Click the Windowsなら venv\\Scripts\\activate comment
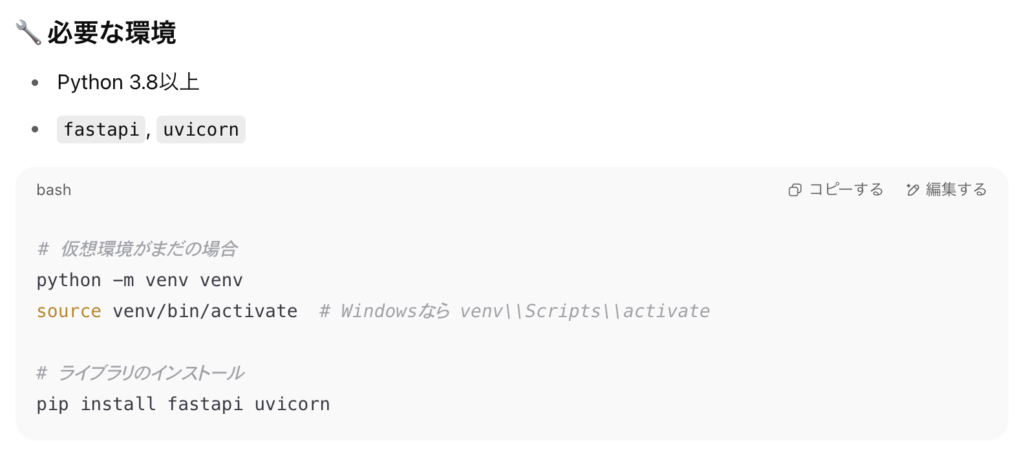Image resolution: width=1024 pixels, height=456 pixels. coord(515,312)
